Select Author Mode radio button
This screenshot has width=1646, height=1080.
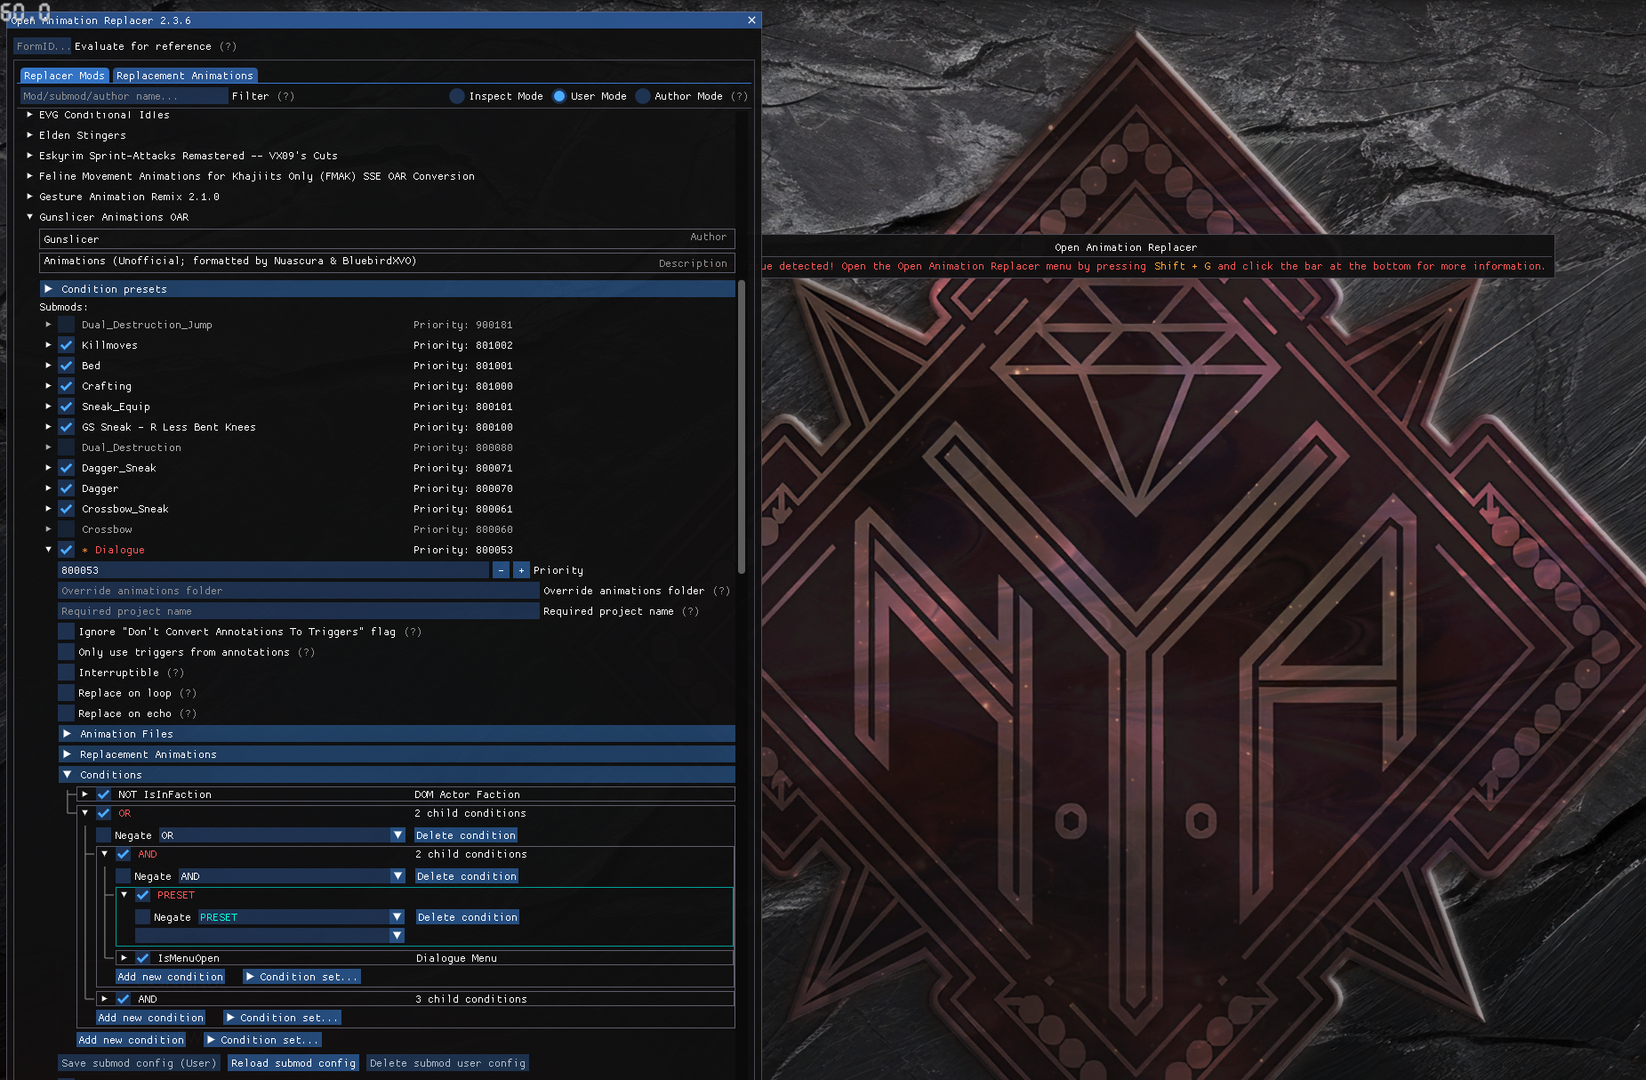pos(643,96)
